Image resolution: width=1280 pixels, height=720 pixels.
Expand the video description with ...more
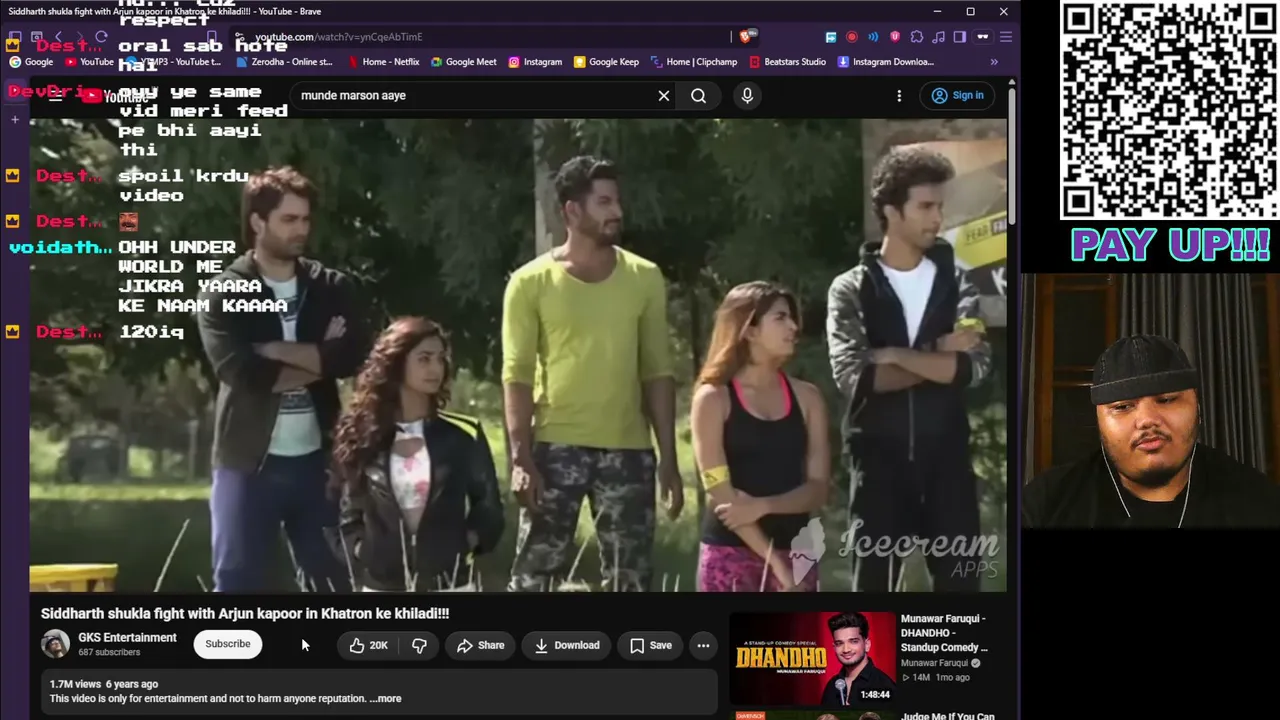click(x=386, y=699)
